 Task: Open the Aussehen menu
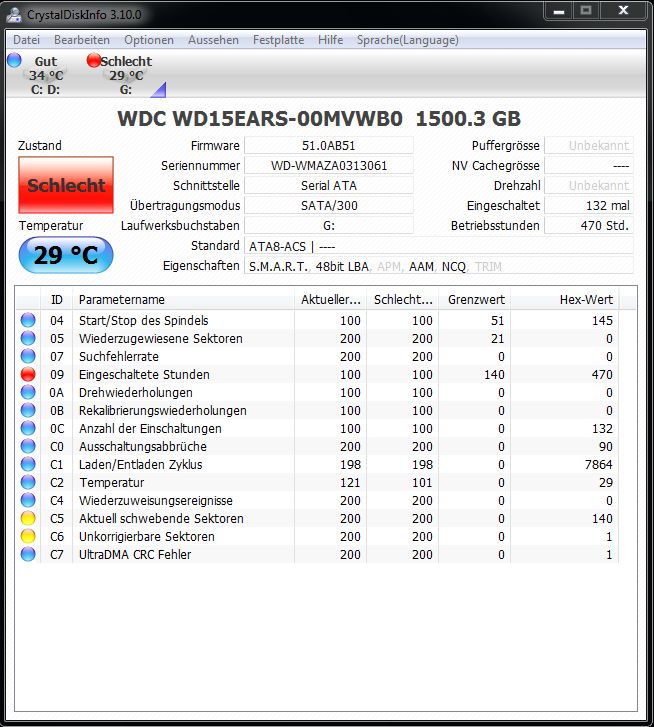pyautogui.click(x=213, y=40)
